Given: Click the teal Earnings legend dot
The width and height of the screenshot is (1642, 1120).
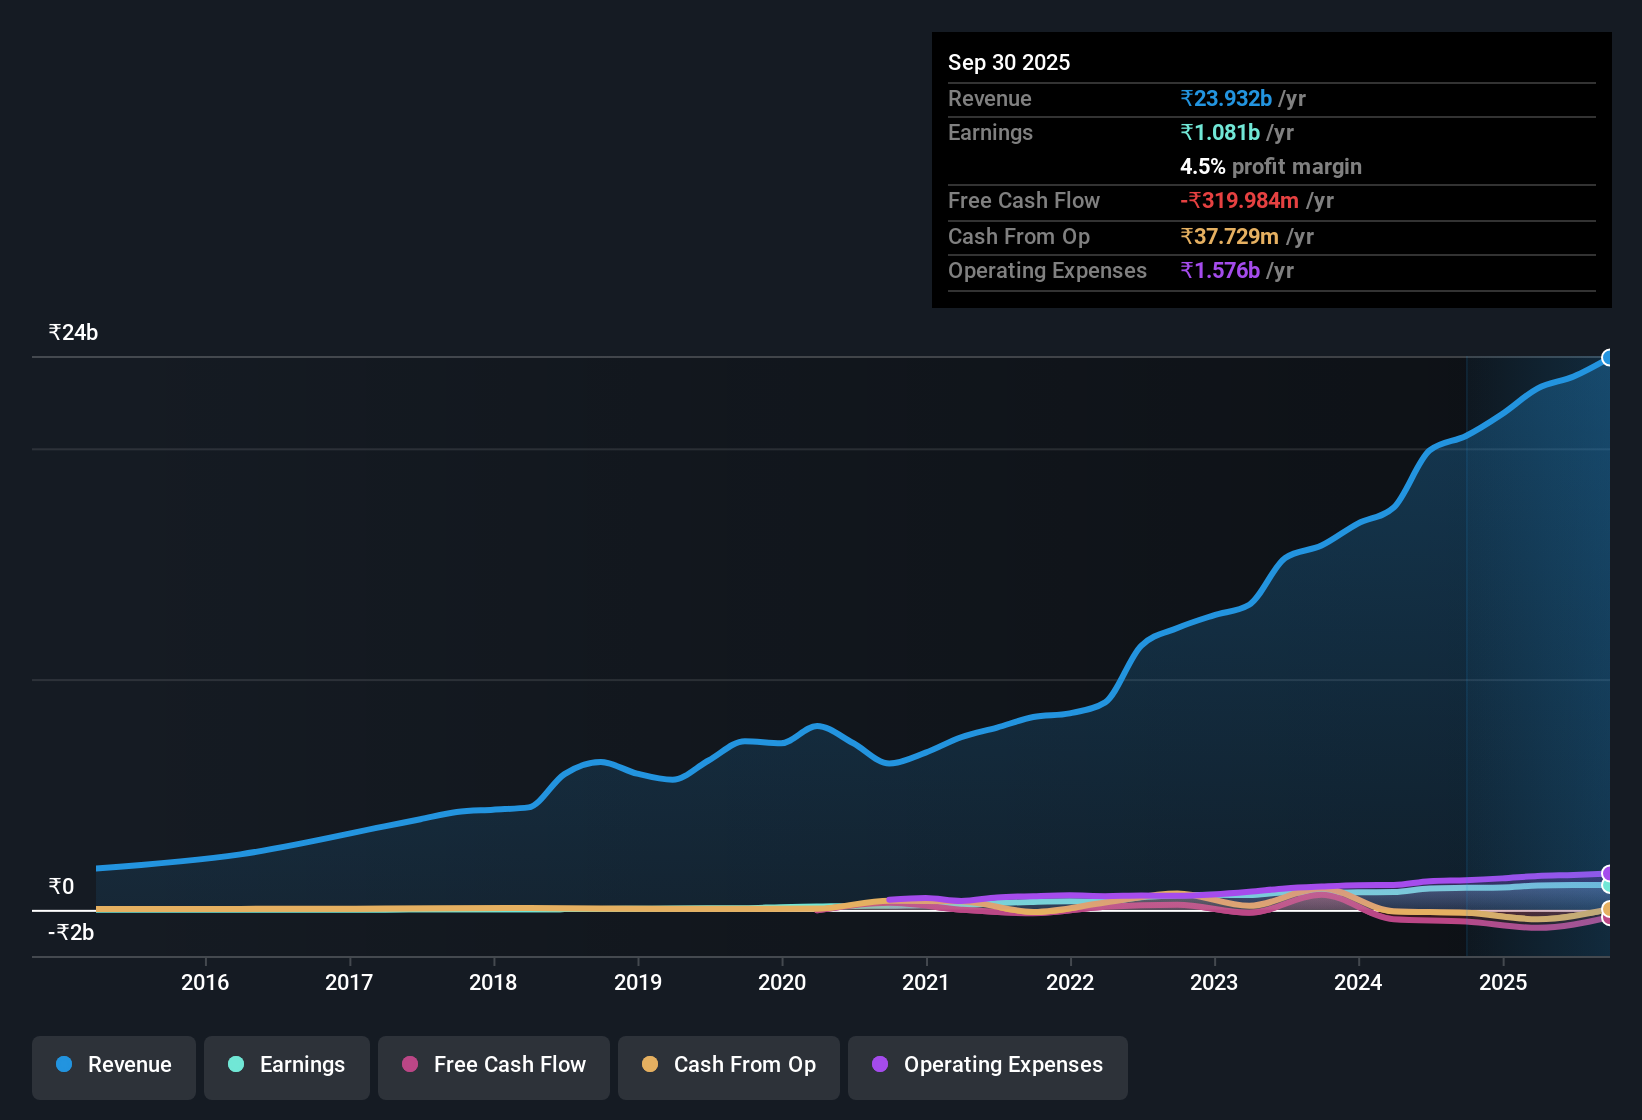Looking at the screenshot, I should click(x=236, y=1065).
